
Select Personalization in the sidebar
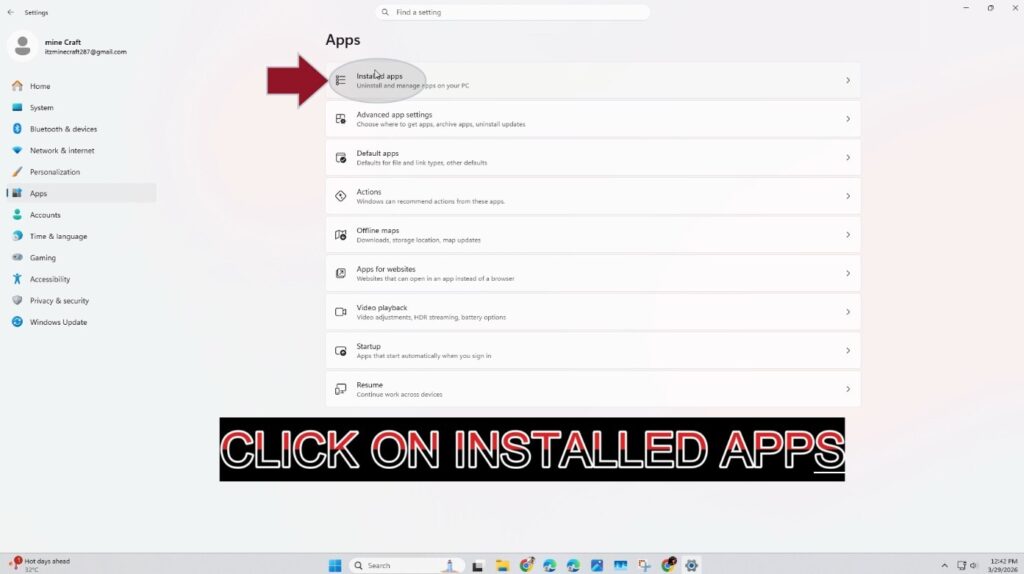tap(54, 172)
